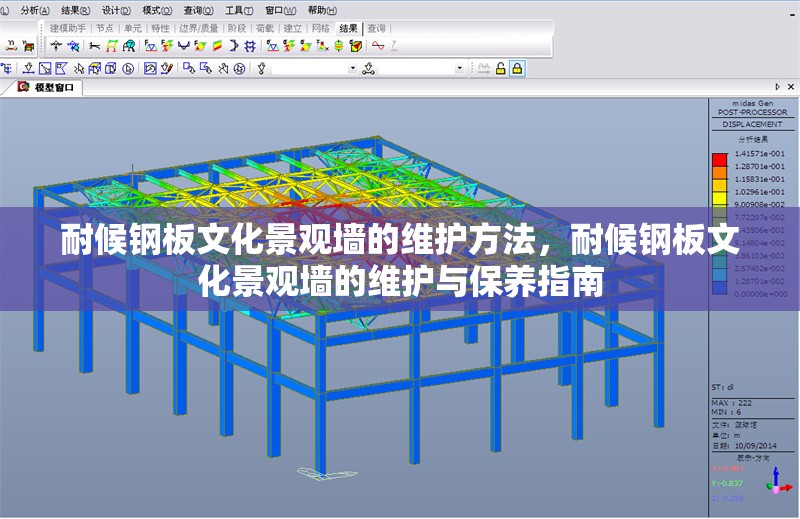Switch to the 荷载 ribbon tab
800x519 pixels.
tap(266, 28)
